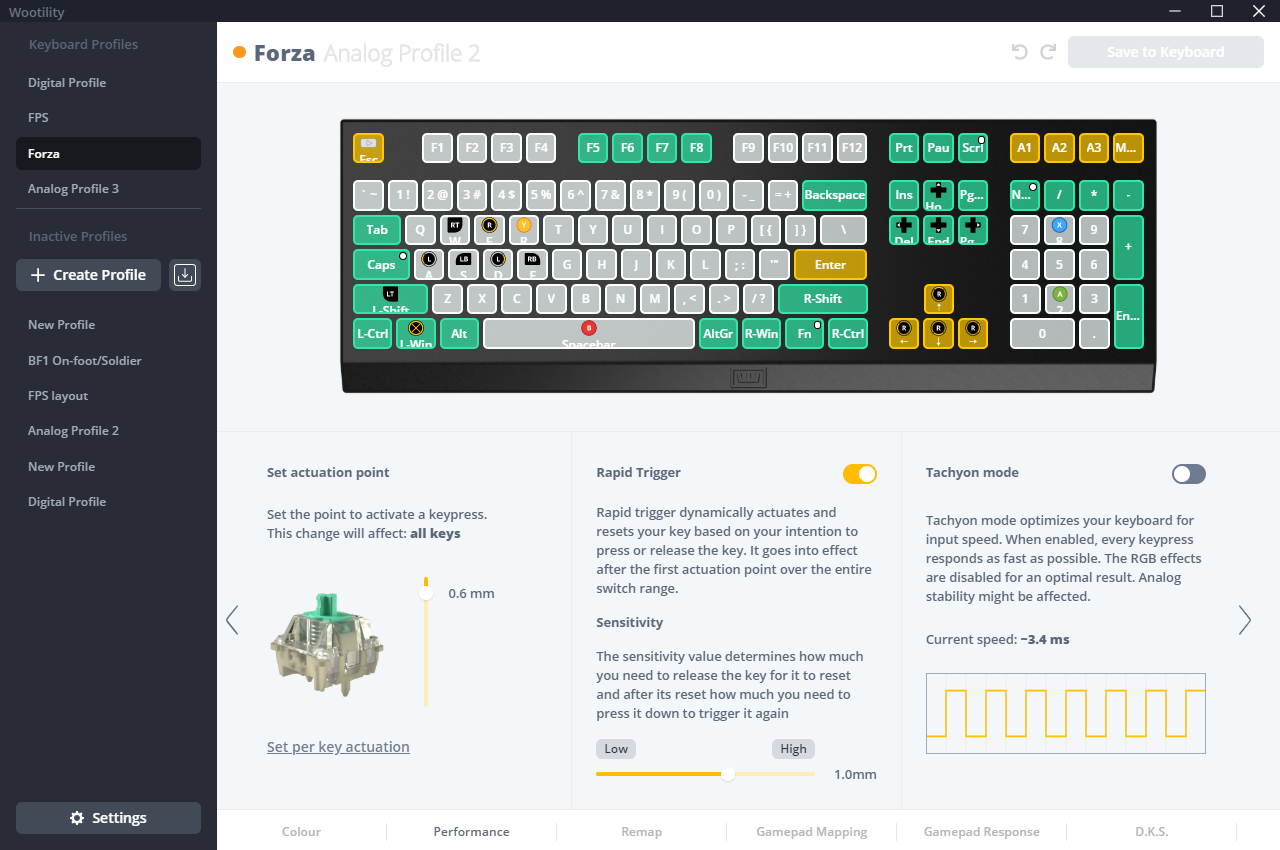Click the redo arrow icon
The width and height of the screenshot is (1280, 850).
tap(1048, 52)
